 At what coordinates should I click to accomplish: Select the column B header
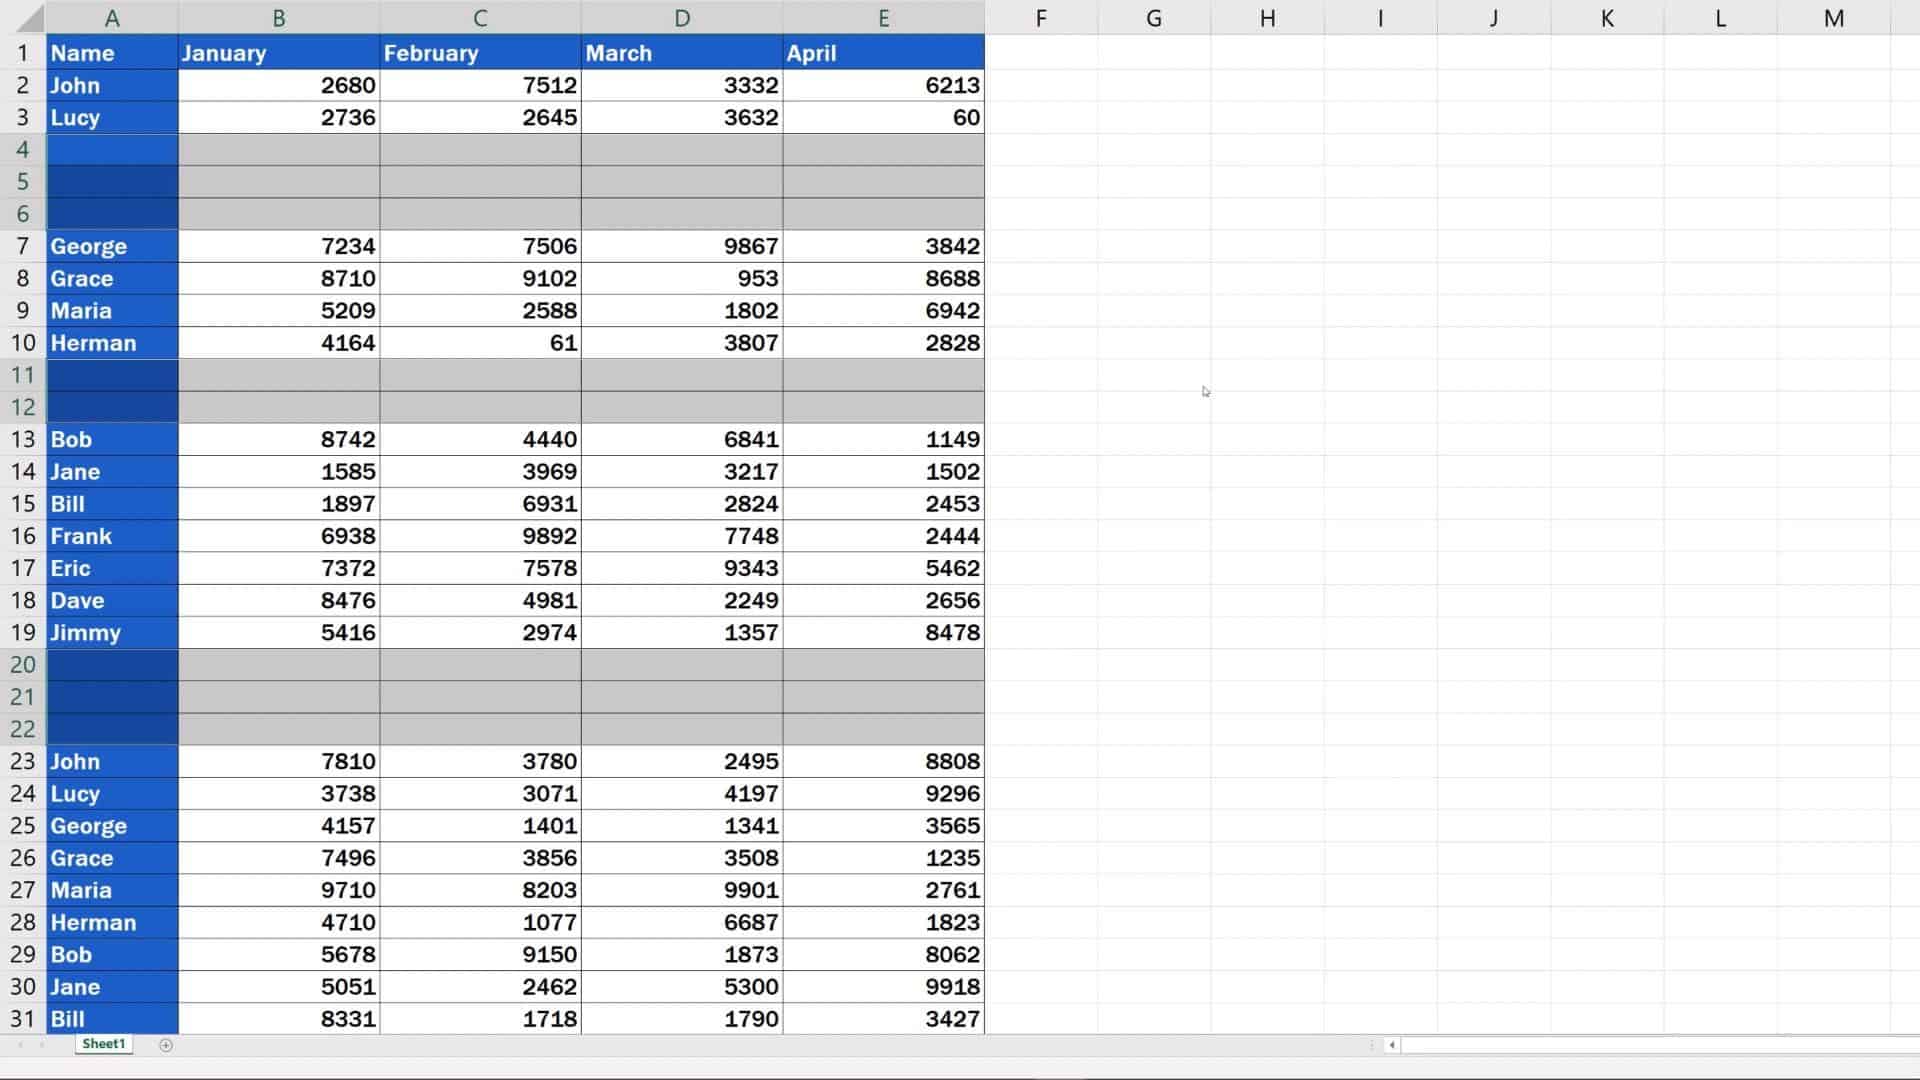(278, 17)
